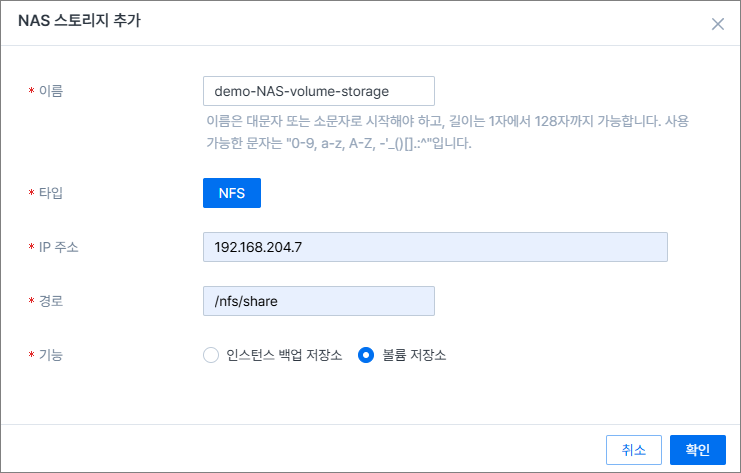
Task: Close the NAS 스토리지 추가 dialog
Action: 717,24
